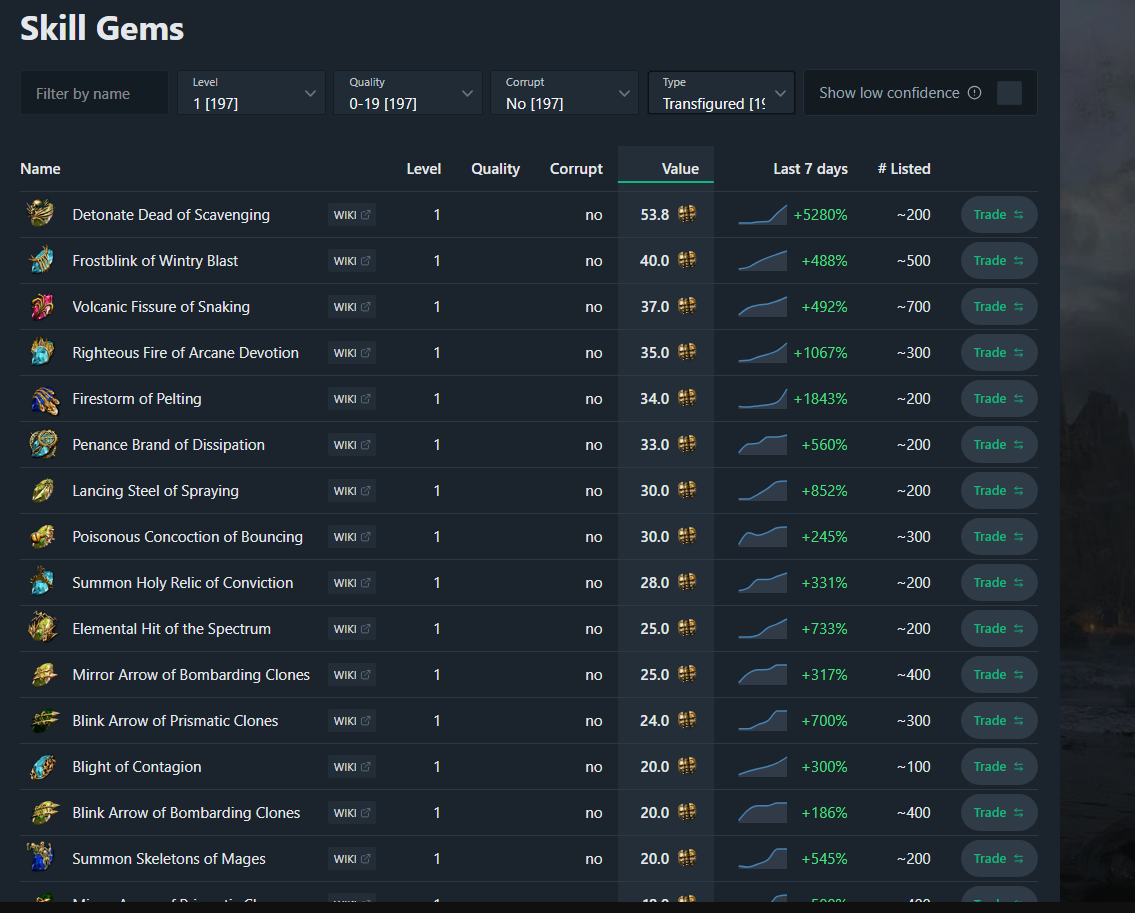This screenshot has width=1135, height=913.
Task: Click the Blink Arrow of Bombarding Clones icon
Action: tap(45, 812)
